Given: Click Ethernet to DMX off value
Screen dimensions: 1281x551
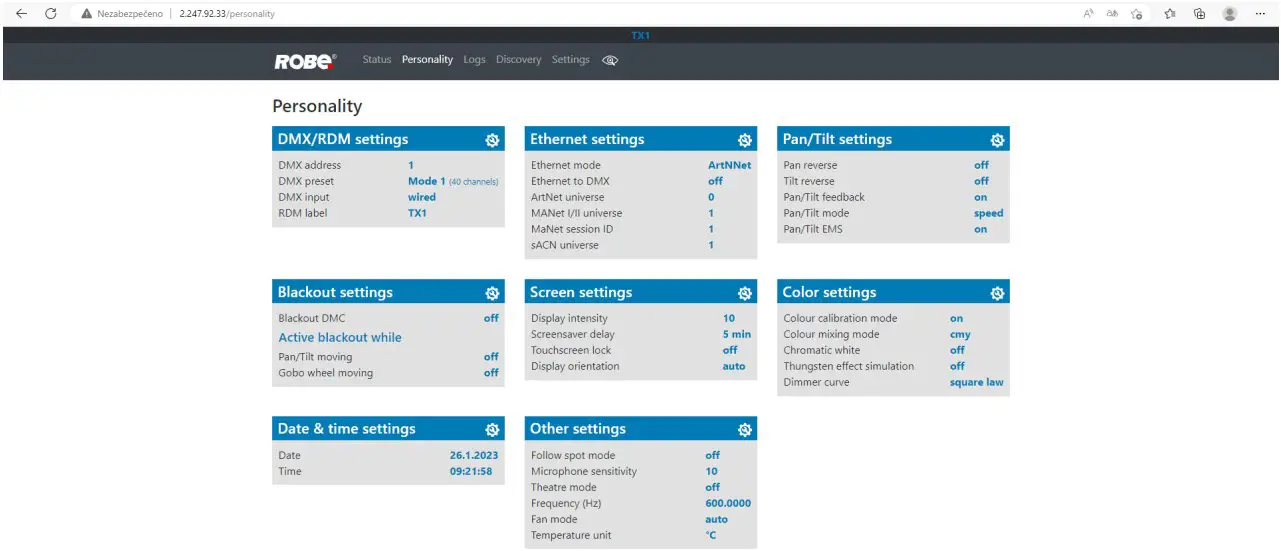Looking at the screenshot, I should [715, 181].
